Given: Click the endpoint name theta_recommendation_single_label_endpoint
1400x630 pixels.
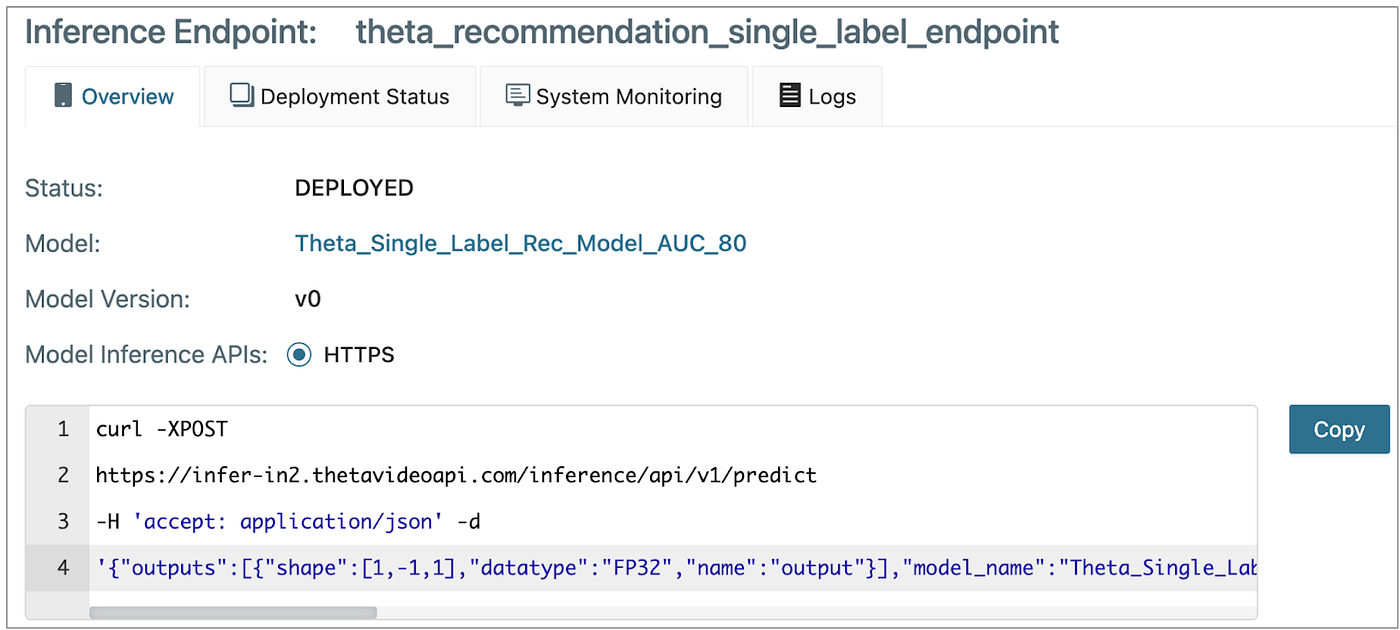Looking at the screenshot, I should coord(708,32).
